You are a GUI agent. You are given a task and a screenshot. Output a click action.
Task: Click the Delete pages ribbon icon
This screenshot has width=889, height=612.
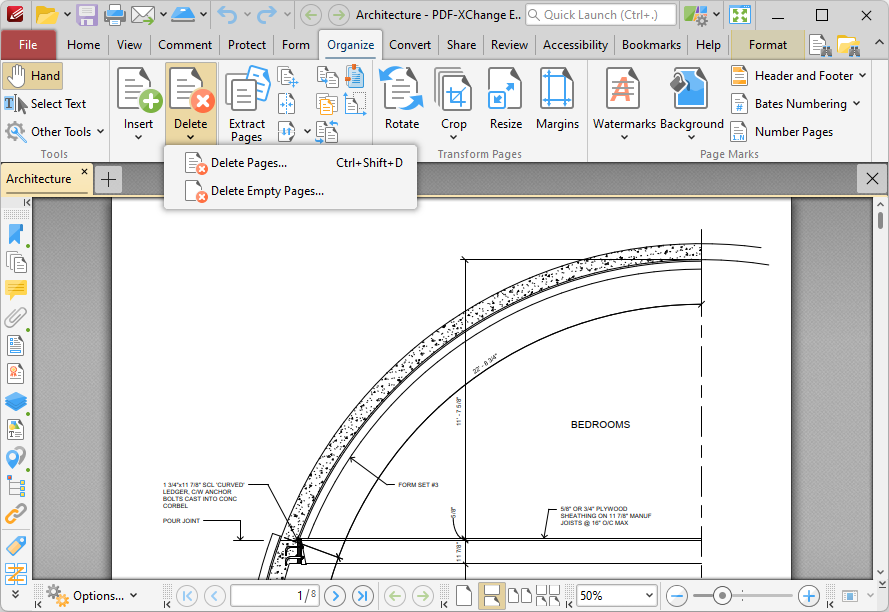pyautogui.click(x=191, y=88)
